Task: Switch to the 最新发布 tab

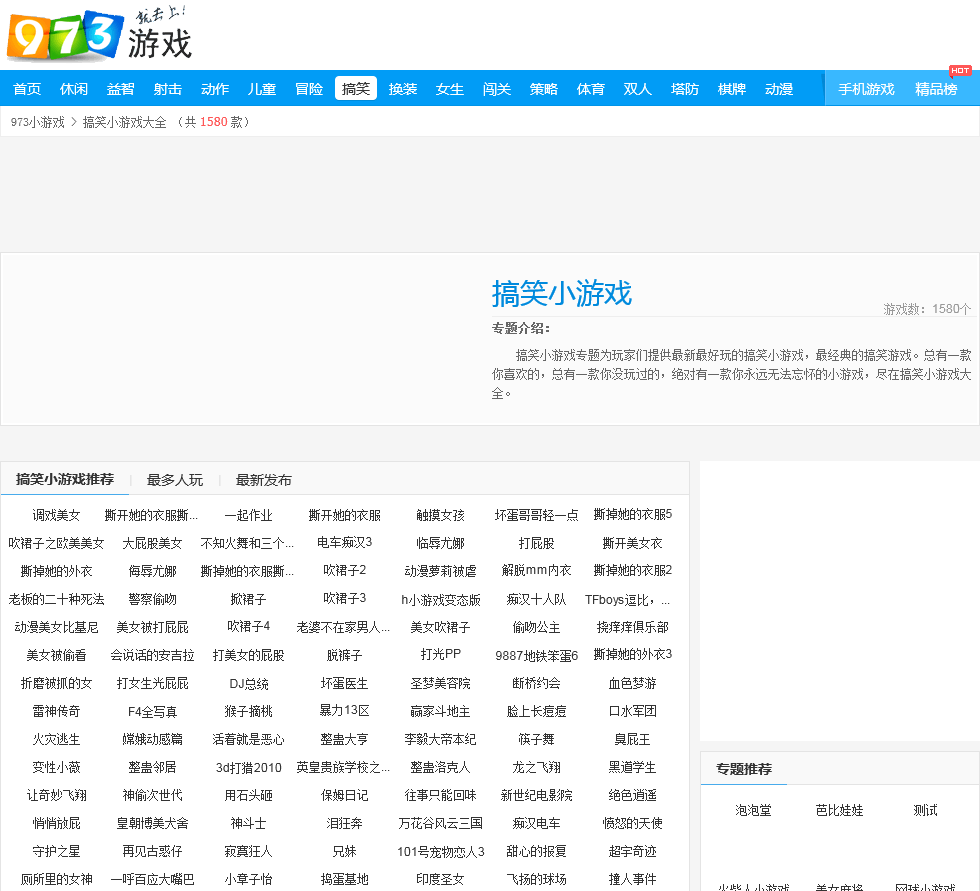Action: [x=264, y=480]
